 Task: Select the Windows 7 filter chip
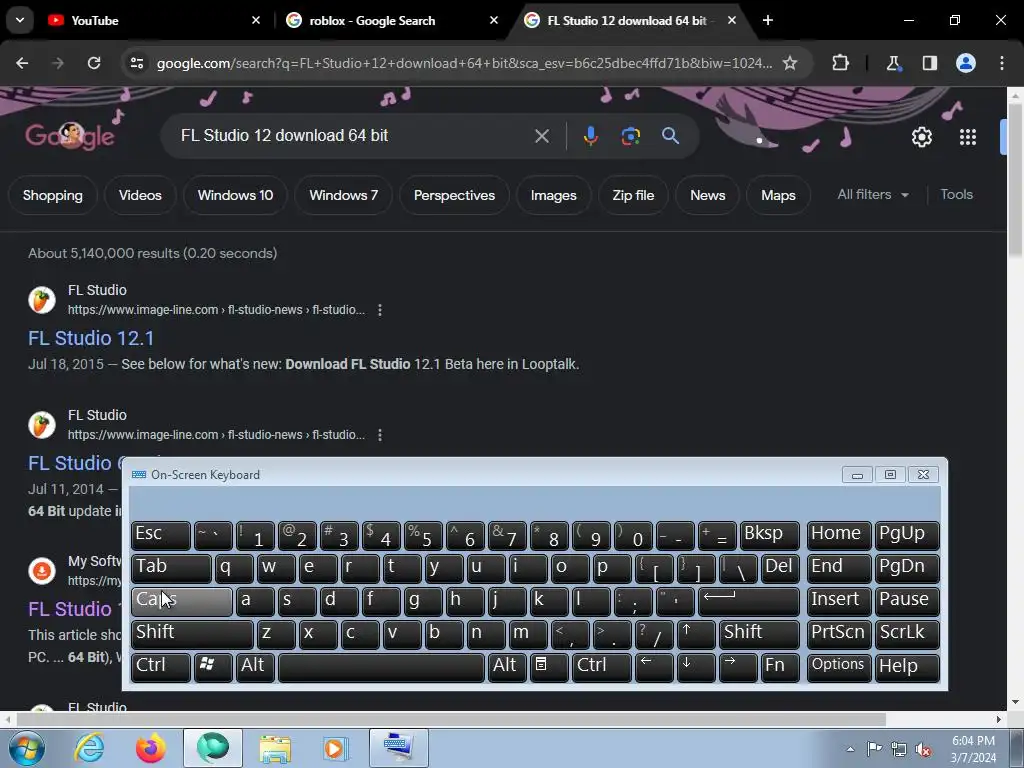[x=344, y=195]
